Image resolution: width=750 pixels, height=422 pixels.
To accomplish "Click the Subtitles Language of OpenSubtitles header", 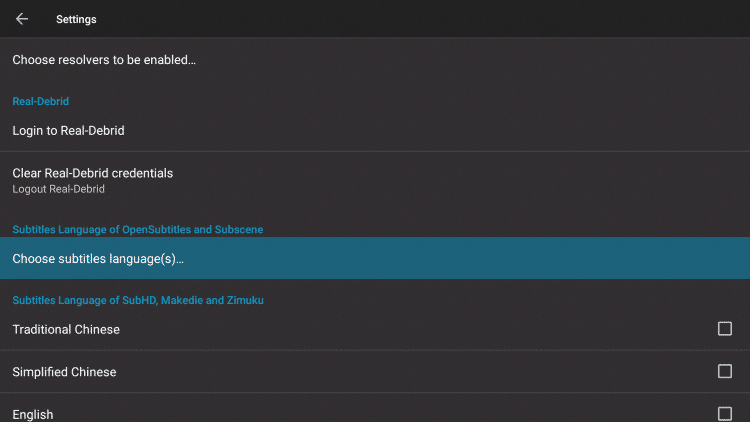I will coord(138,230).
